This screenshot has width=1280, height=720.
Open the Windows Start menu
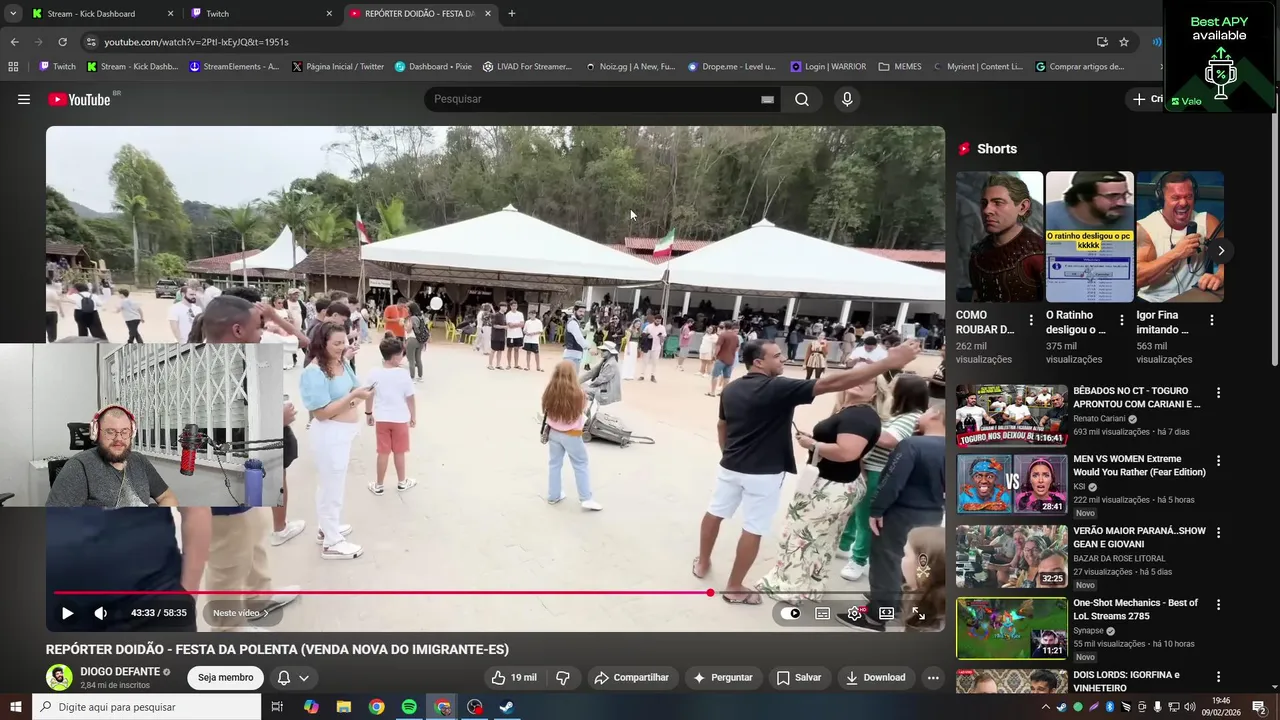pos(15,707)
